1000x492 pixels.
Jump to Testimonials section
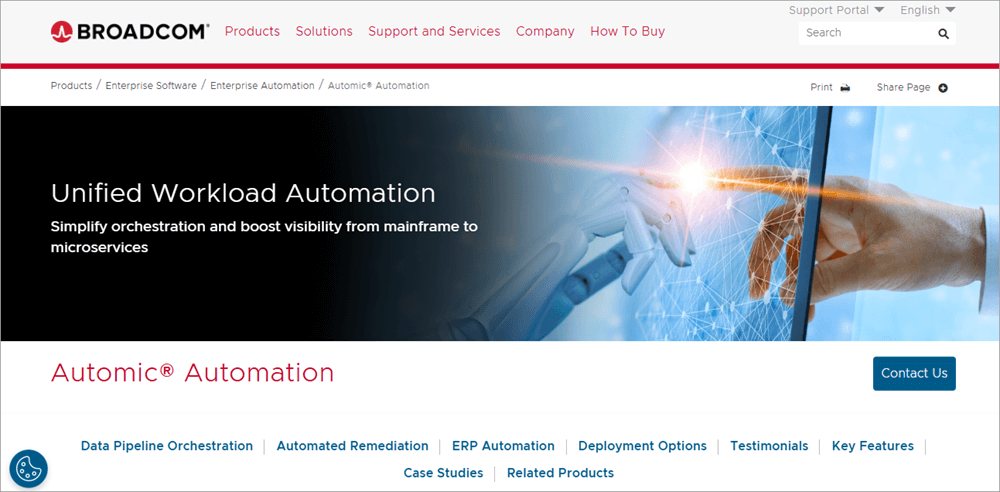[x=769, y=446]
